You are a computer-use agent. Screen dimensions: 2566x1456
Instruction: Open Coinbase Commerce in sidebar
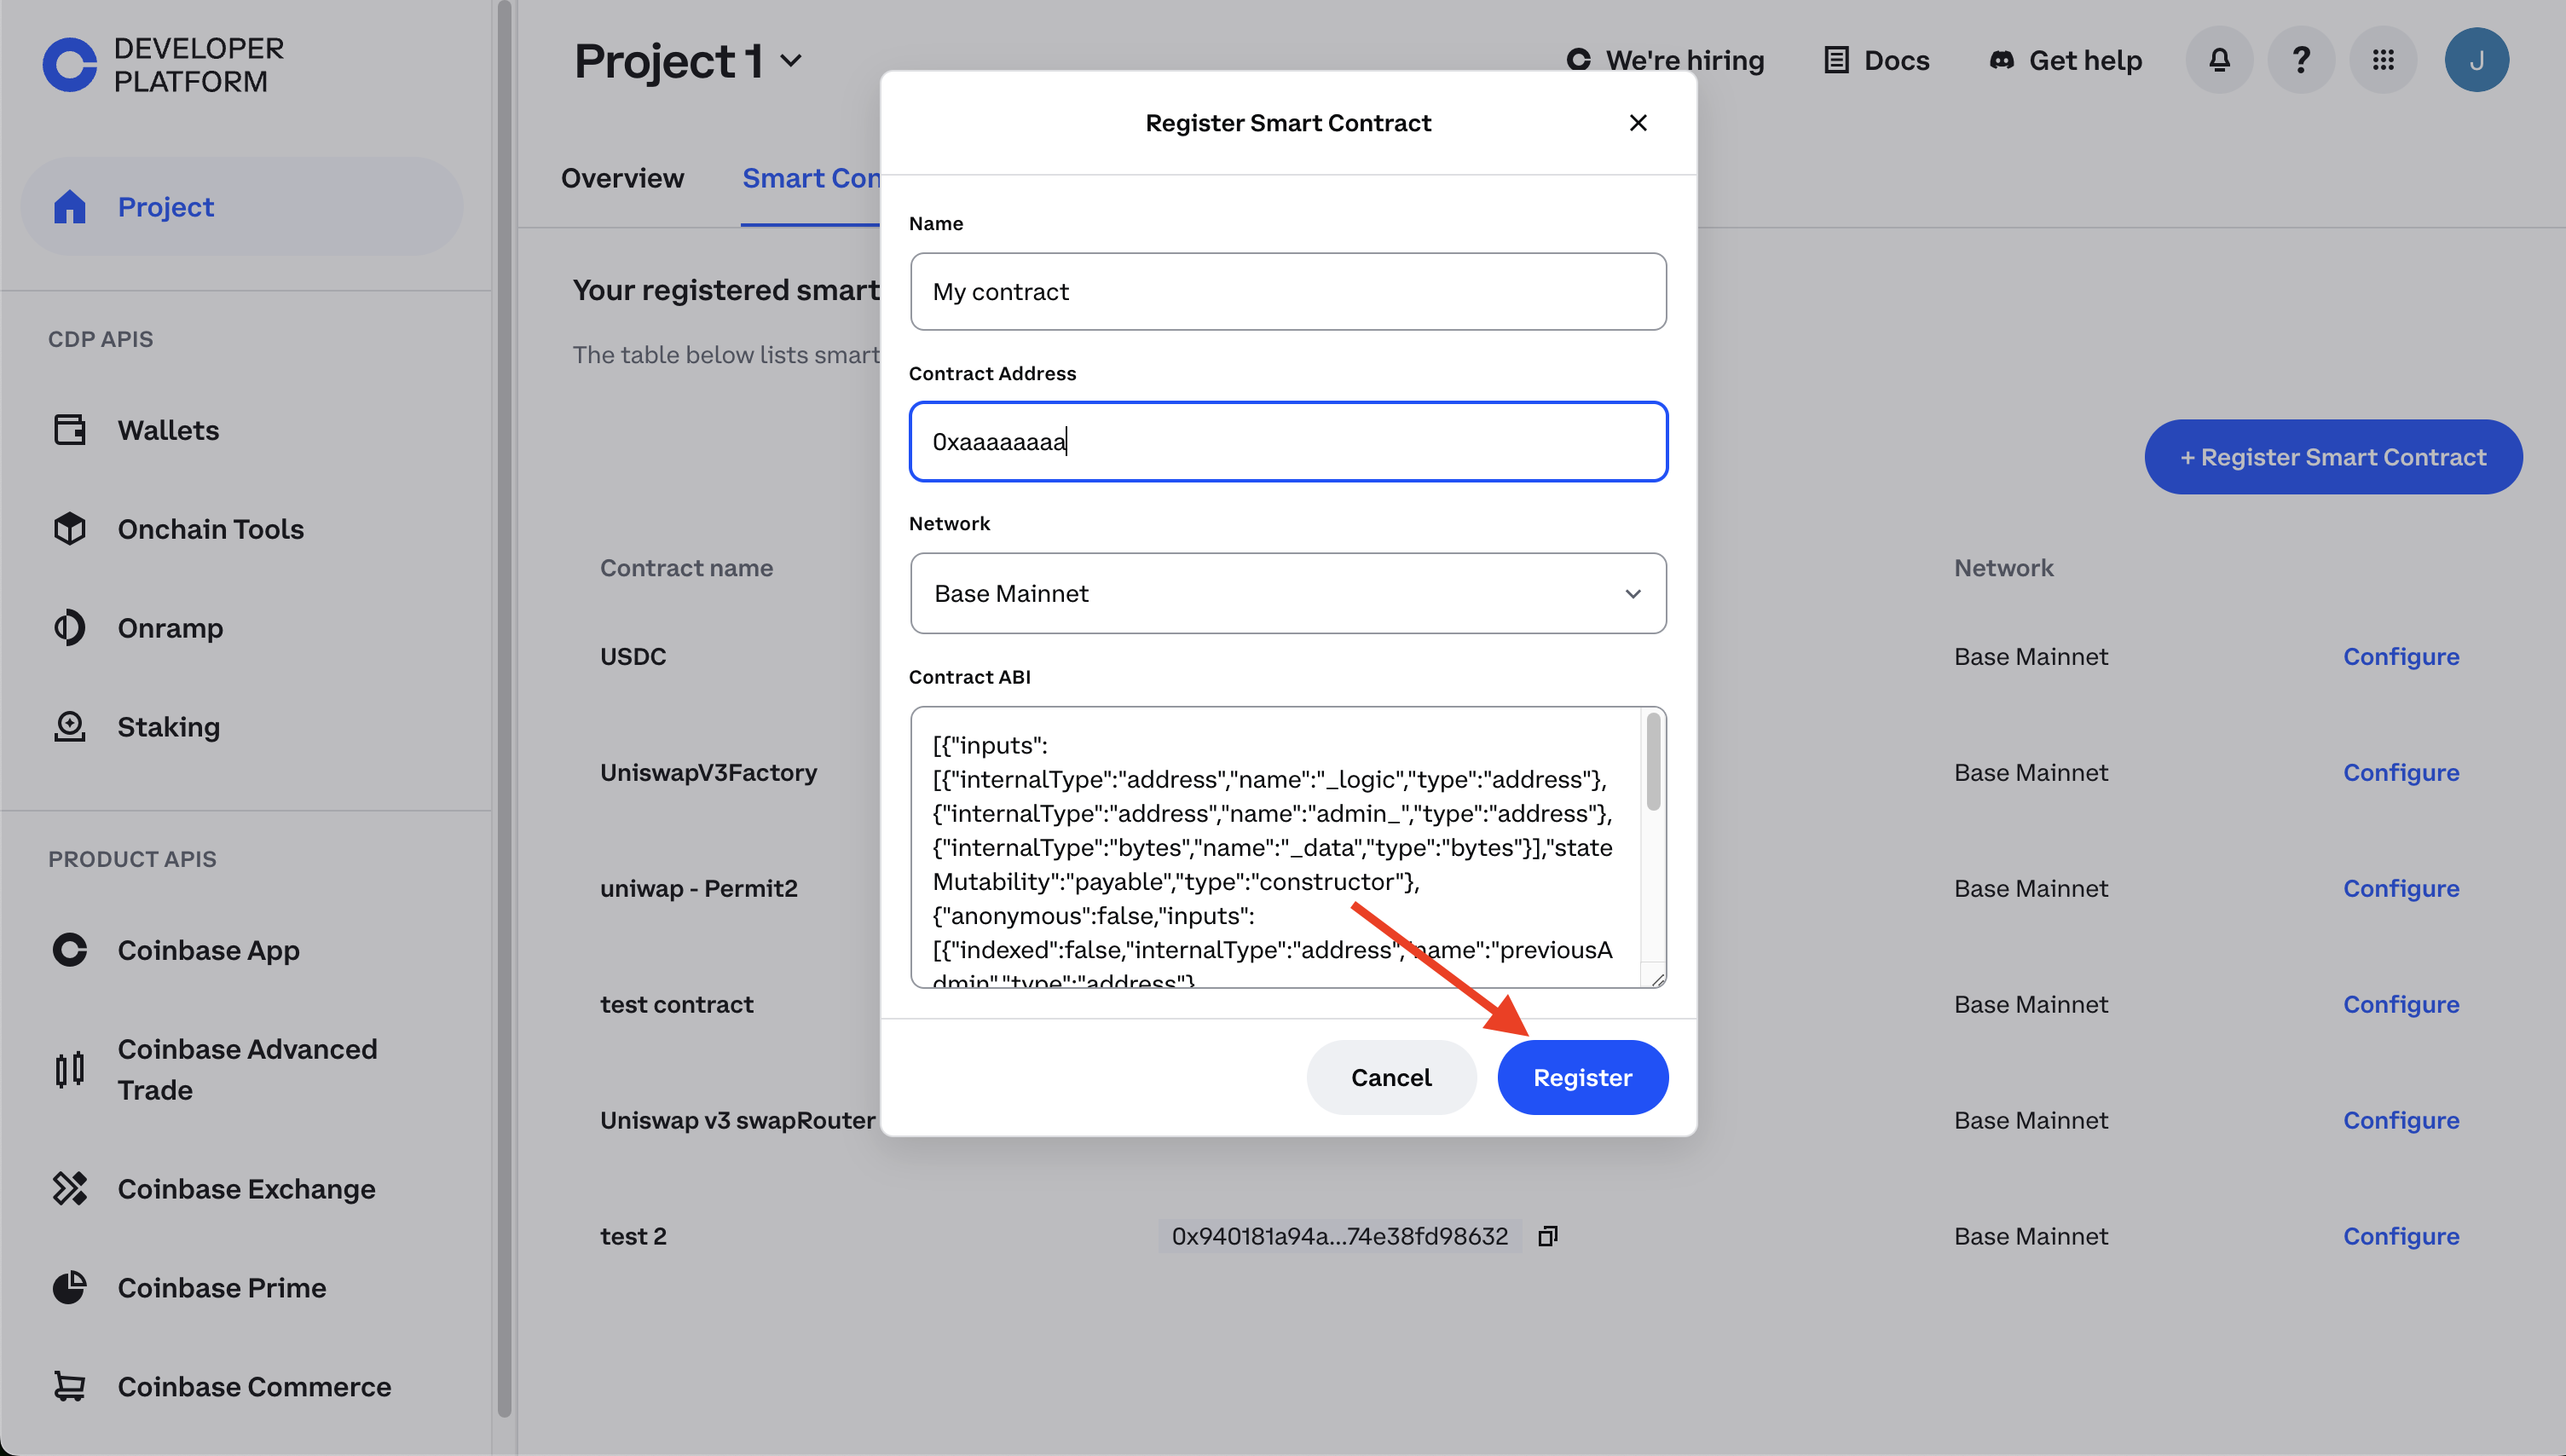(254, 1387)
